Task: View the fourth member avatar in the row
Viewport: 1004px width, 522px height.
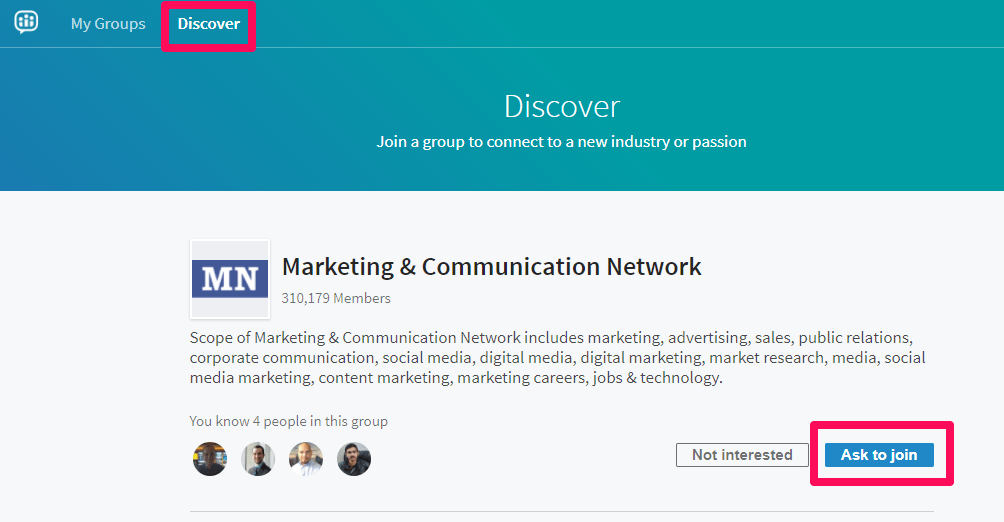Action: [x=354, y=459]
